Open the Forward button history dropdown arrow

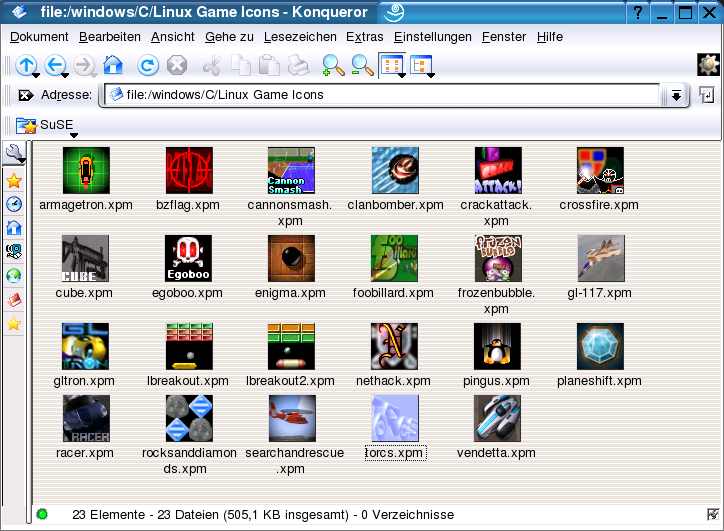click(x=94, y=75)
